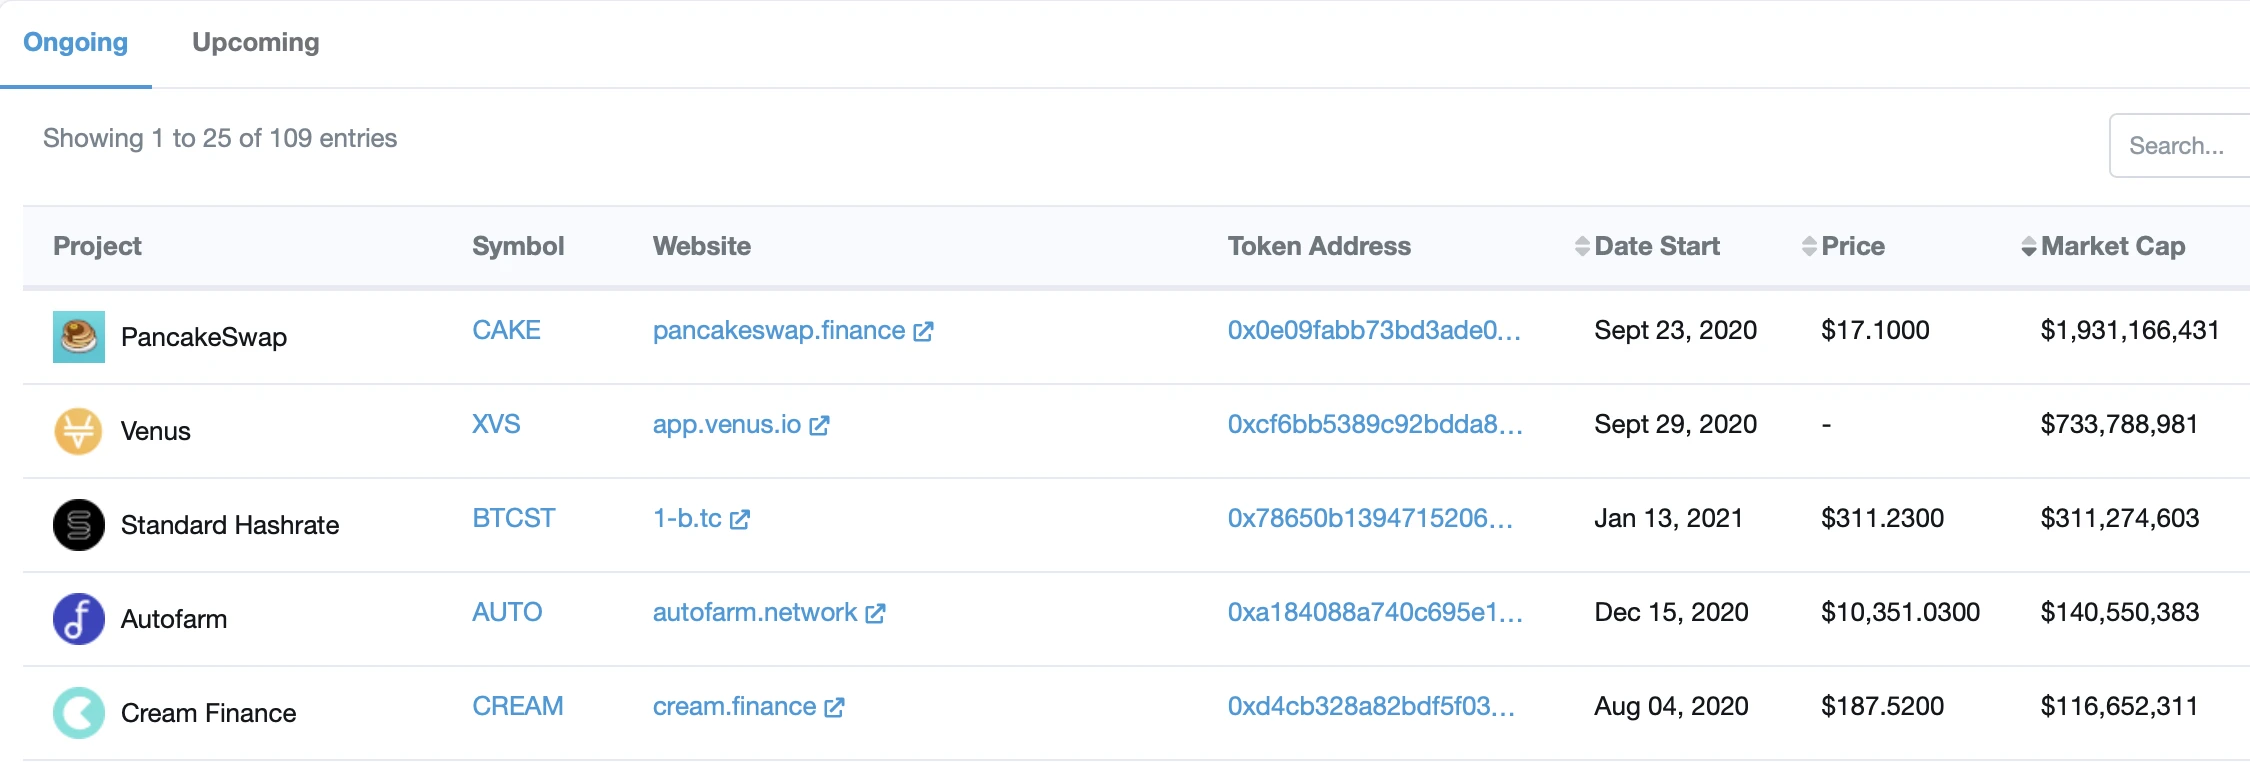Visit autofarm.network website link

(x=755, y=612)
